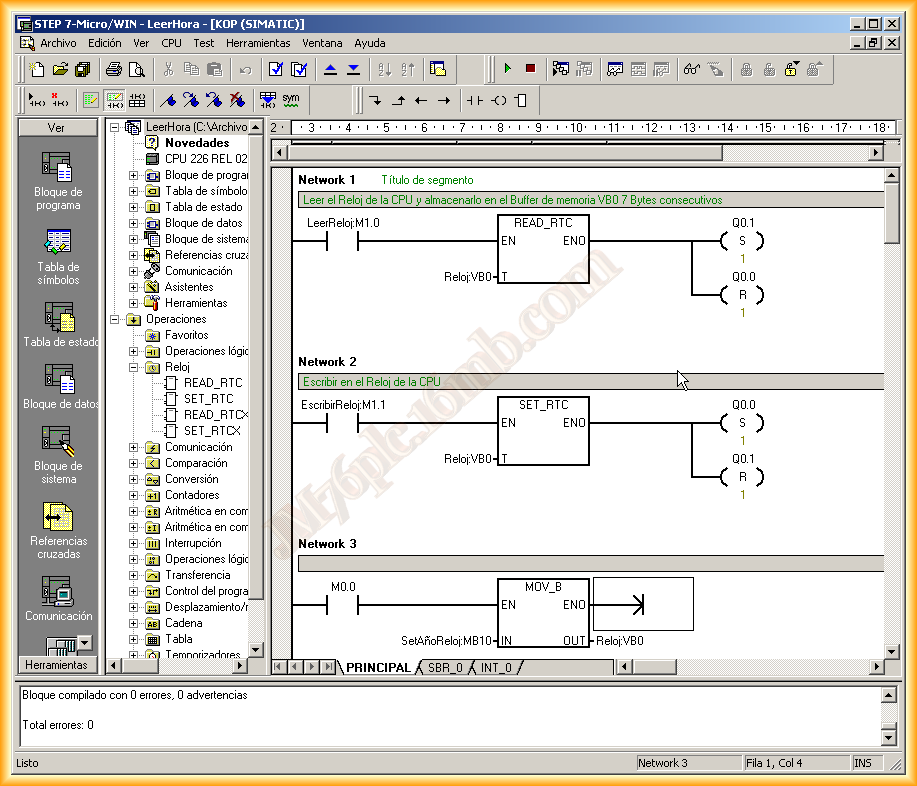
Task: Open the Herramientas menu
Action: click(258, 43)
